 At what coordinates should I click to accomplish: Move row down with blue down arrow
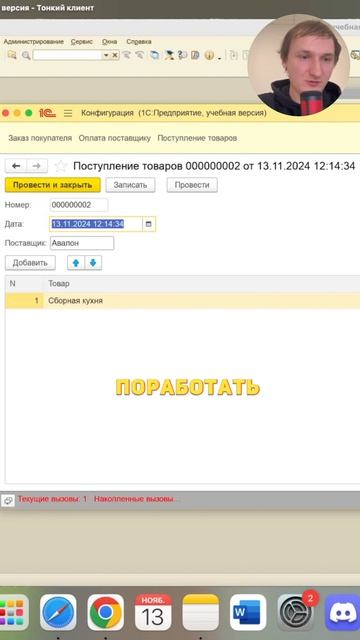(x=93, y=263)
